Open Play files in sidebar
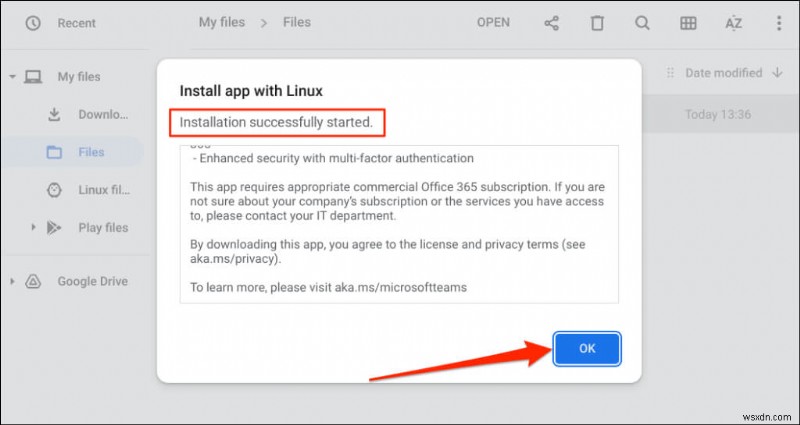 click(103, 228)
